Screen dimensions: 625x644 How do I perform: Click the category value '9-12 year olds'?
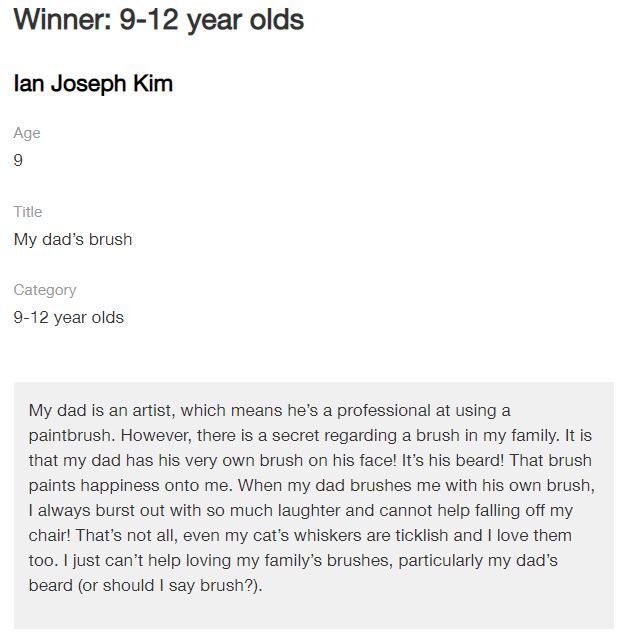[68, 317]
